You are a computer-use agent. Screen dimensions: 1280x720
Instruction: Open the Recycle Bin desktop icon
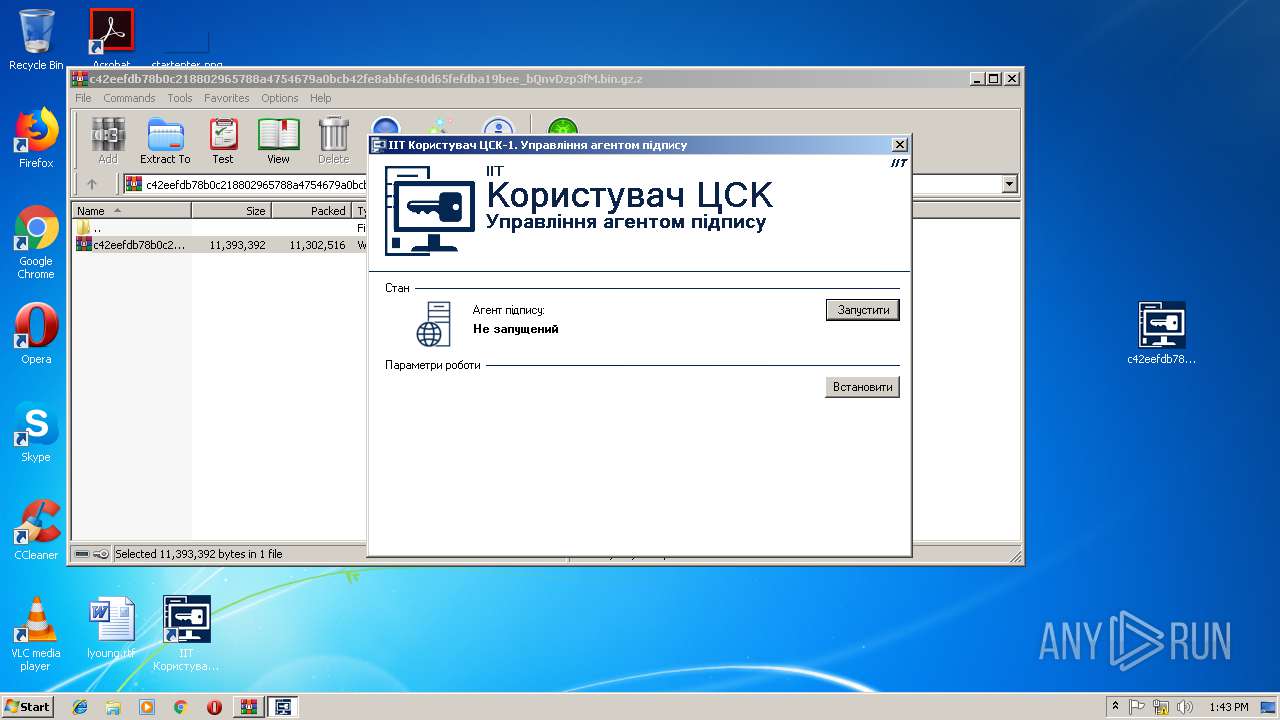[x=36, y=40]
